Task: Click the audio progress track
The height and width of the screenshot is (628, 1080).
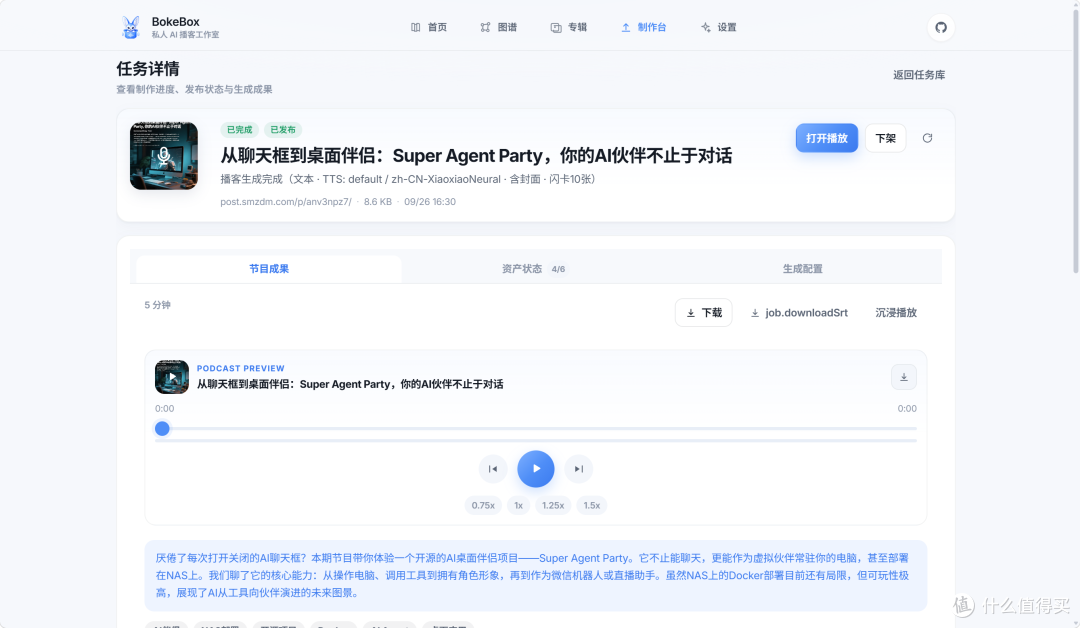Action: [536, 428]
